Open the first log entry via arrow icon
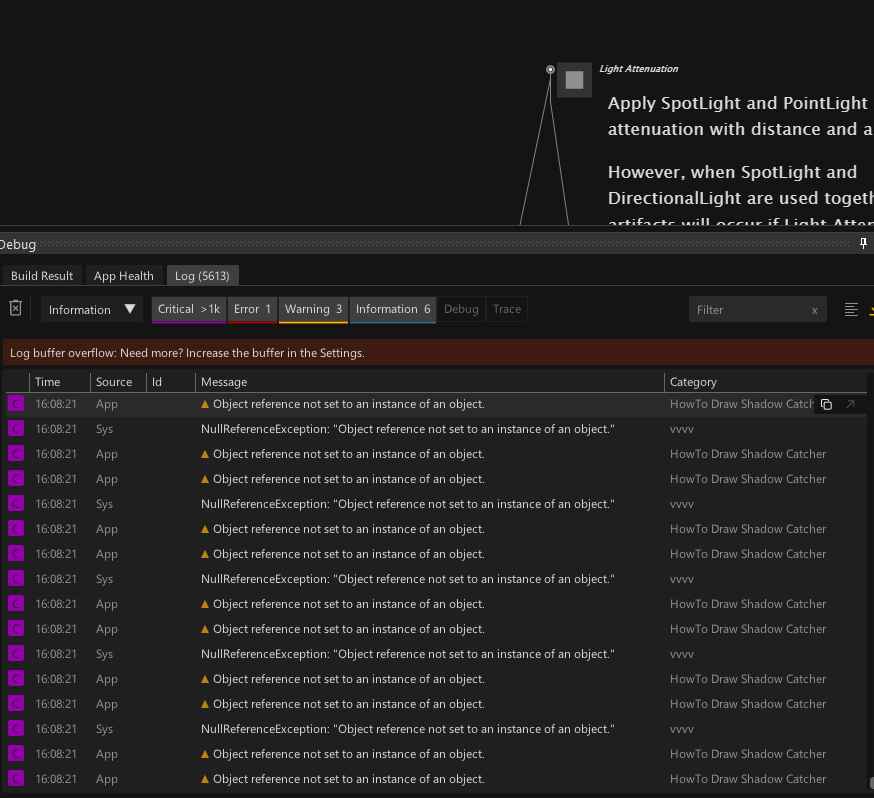The width and height of the screenshot is (874, 798). tap(850, 404)
